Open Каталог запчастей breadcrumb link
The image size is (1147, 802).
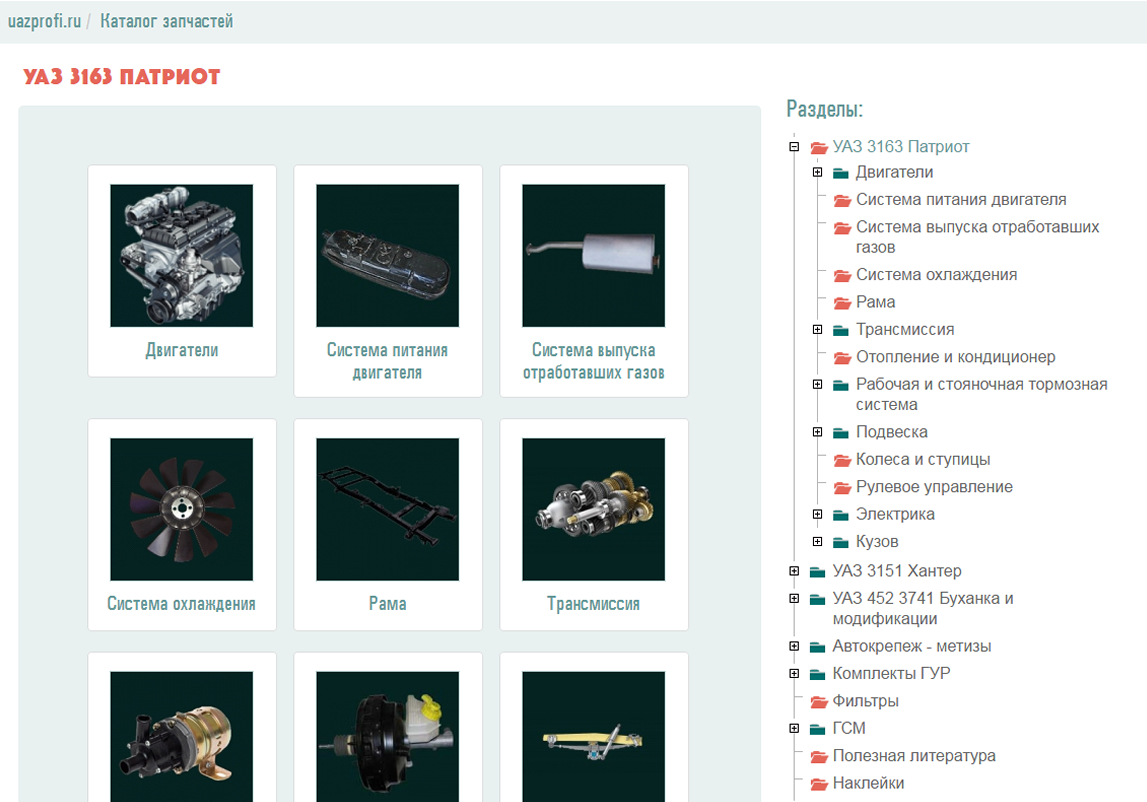click(x=167, y=21)
